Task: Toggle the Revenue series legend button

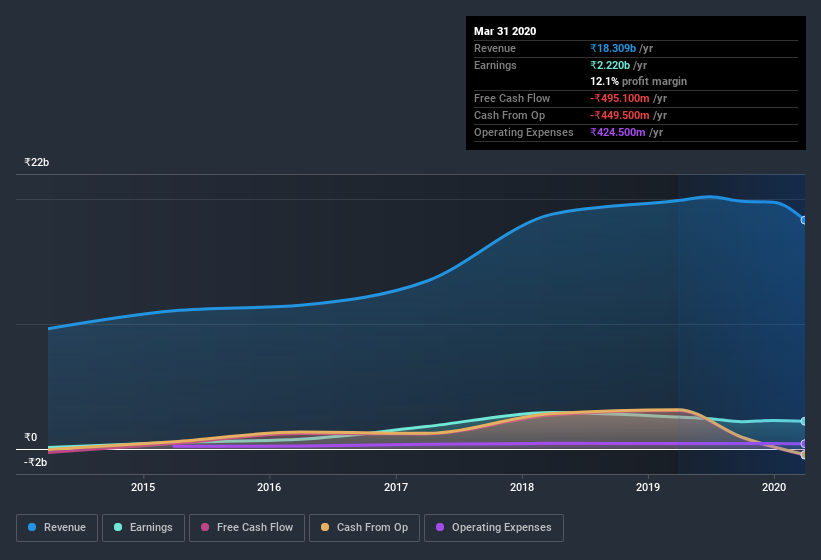Action: click(x=57, y=528)
